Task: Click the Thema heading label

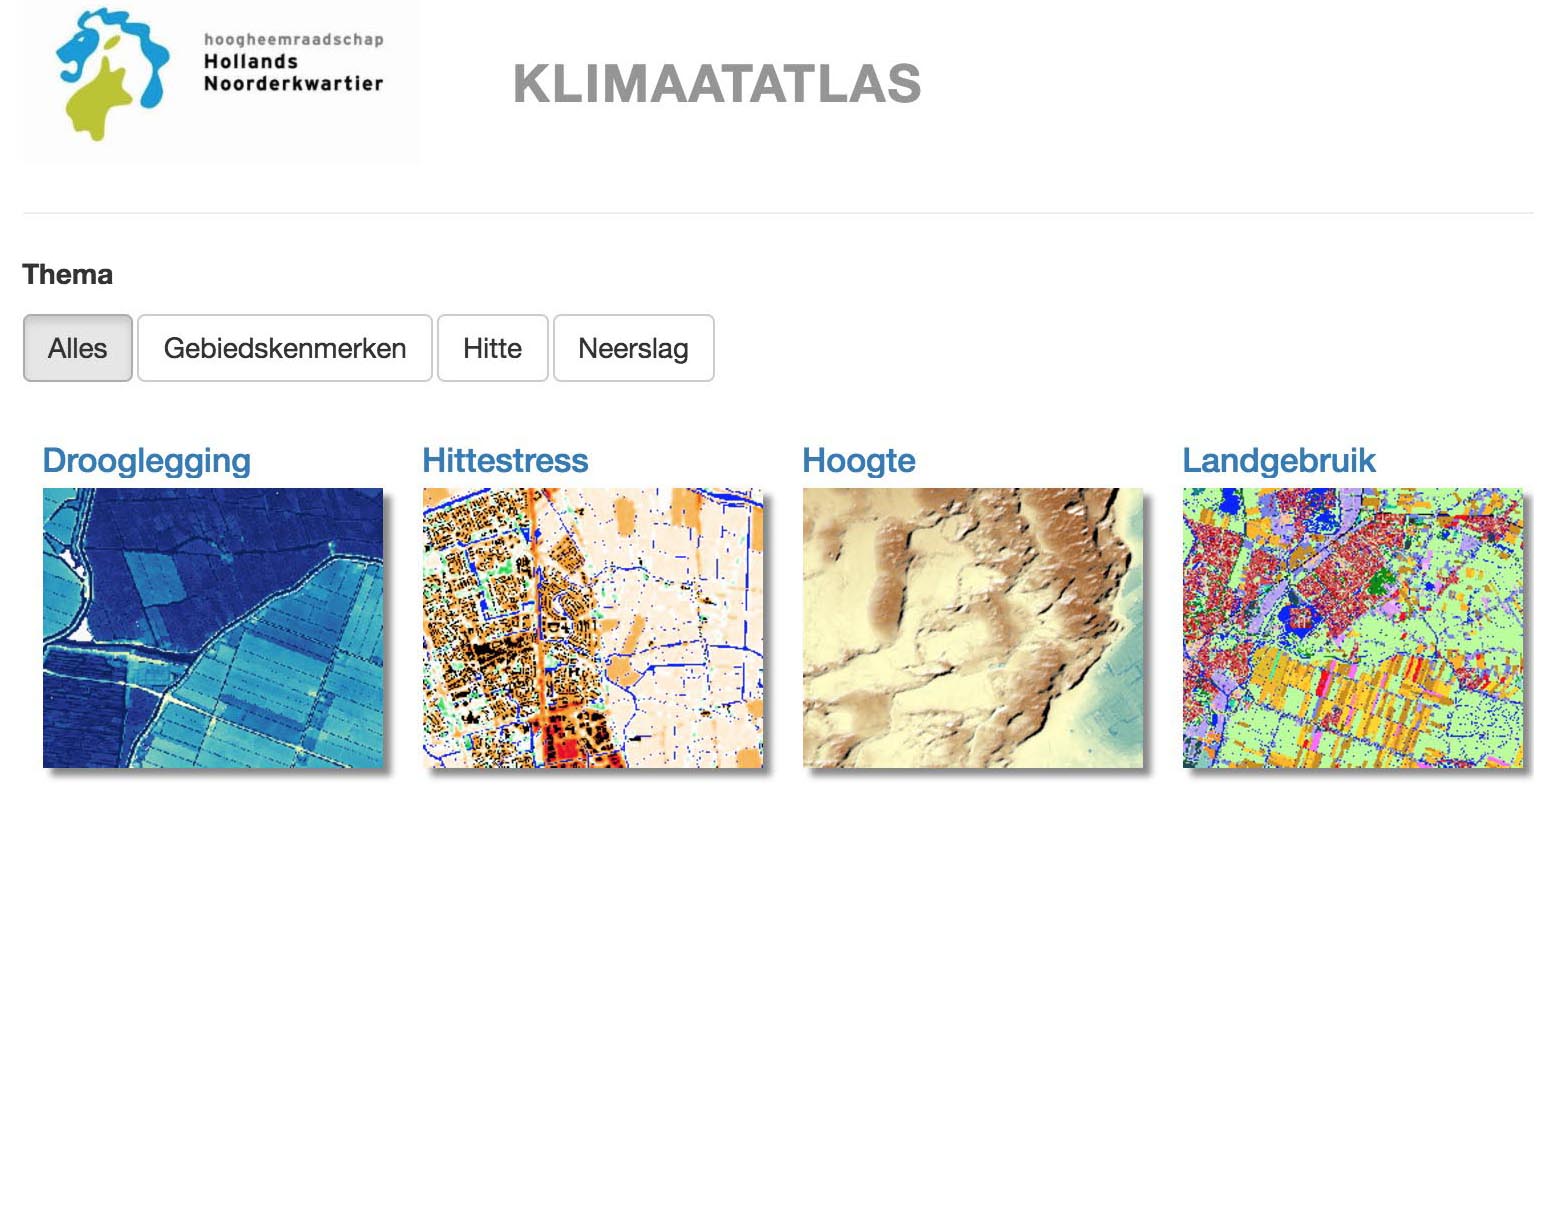Action: [x=68, y=275]
